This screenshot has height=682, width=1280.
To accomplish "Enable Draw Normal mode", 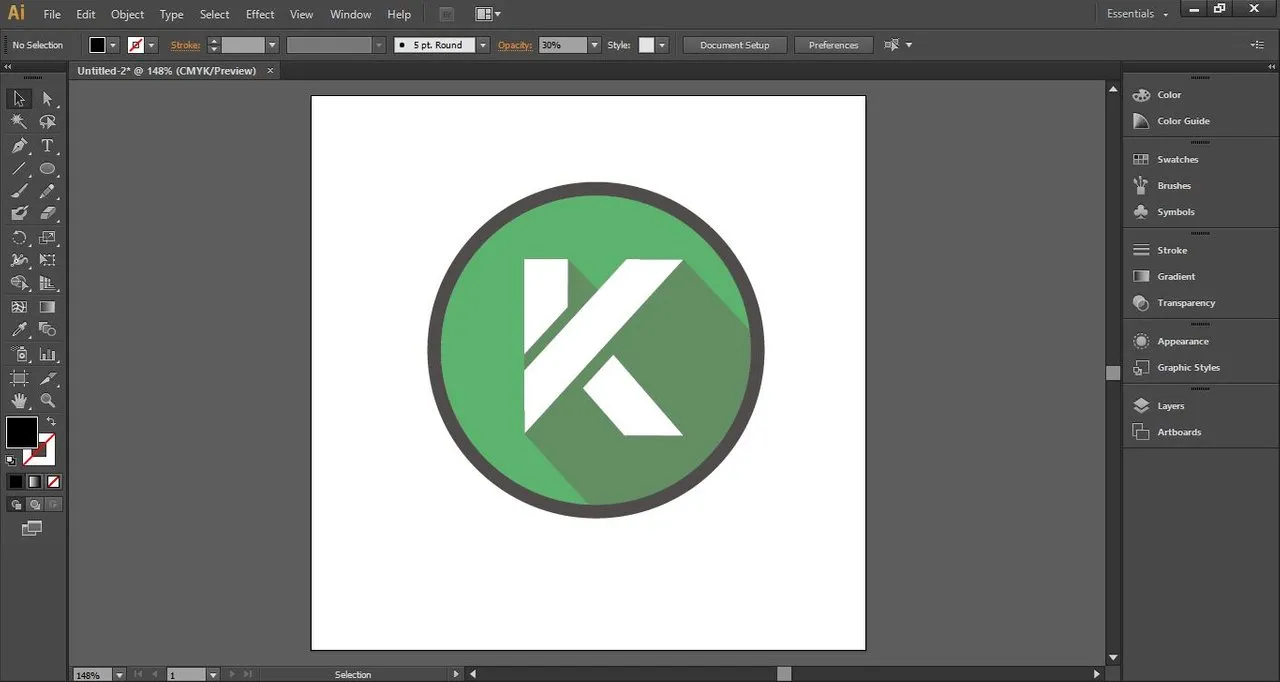I will point(16,505).
